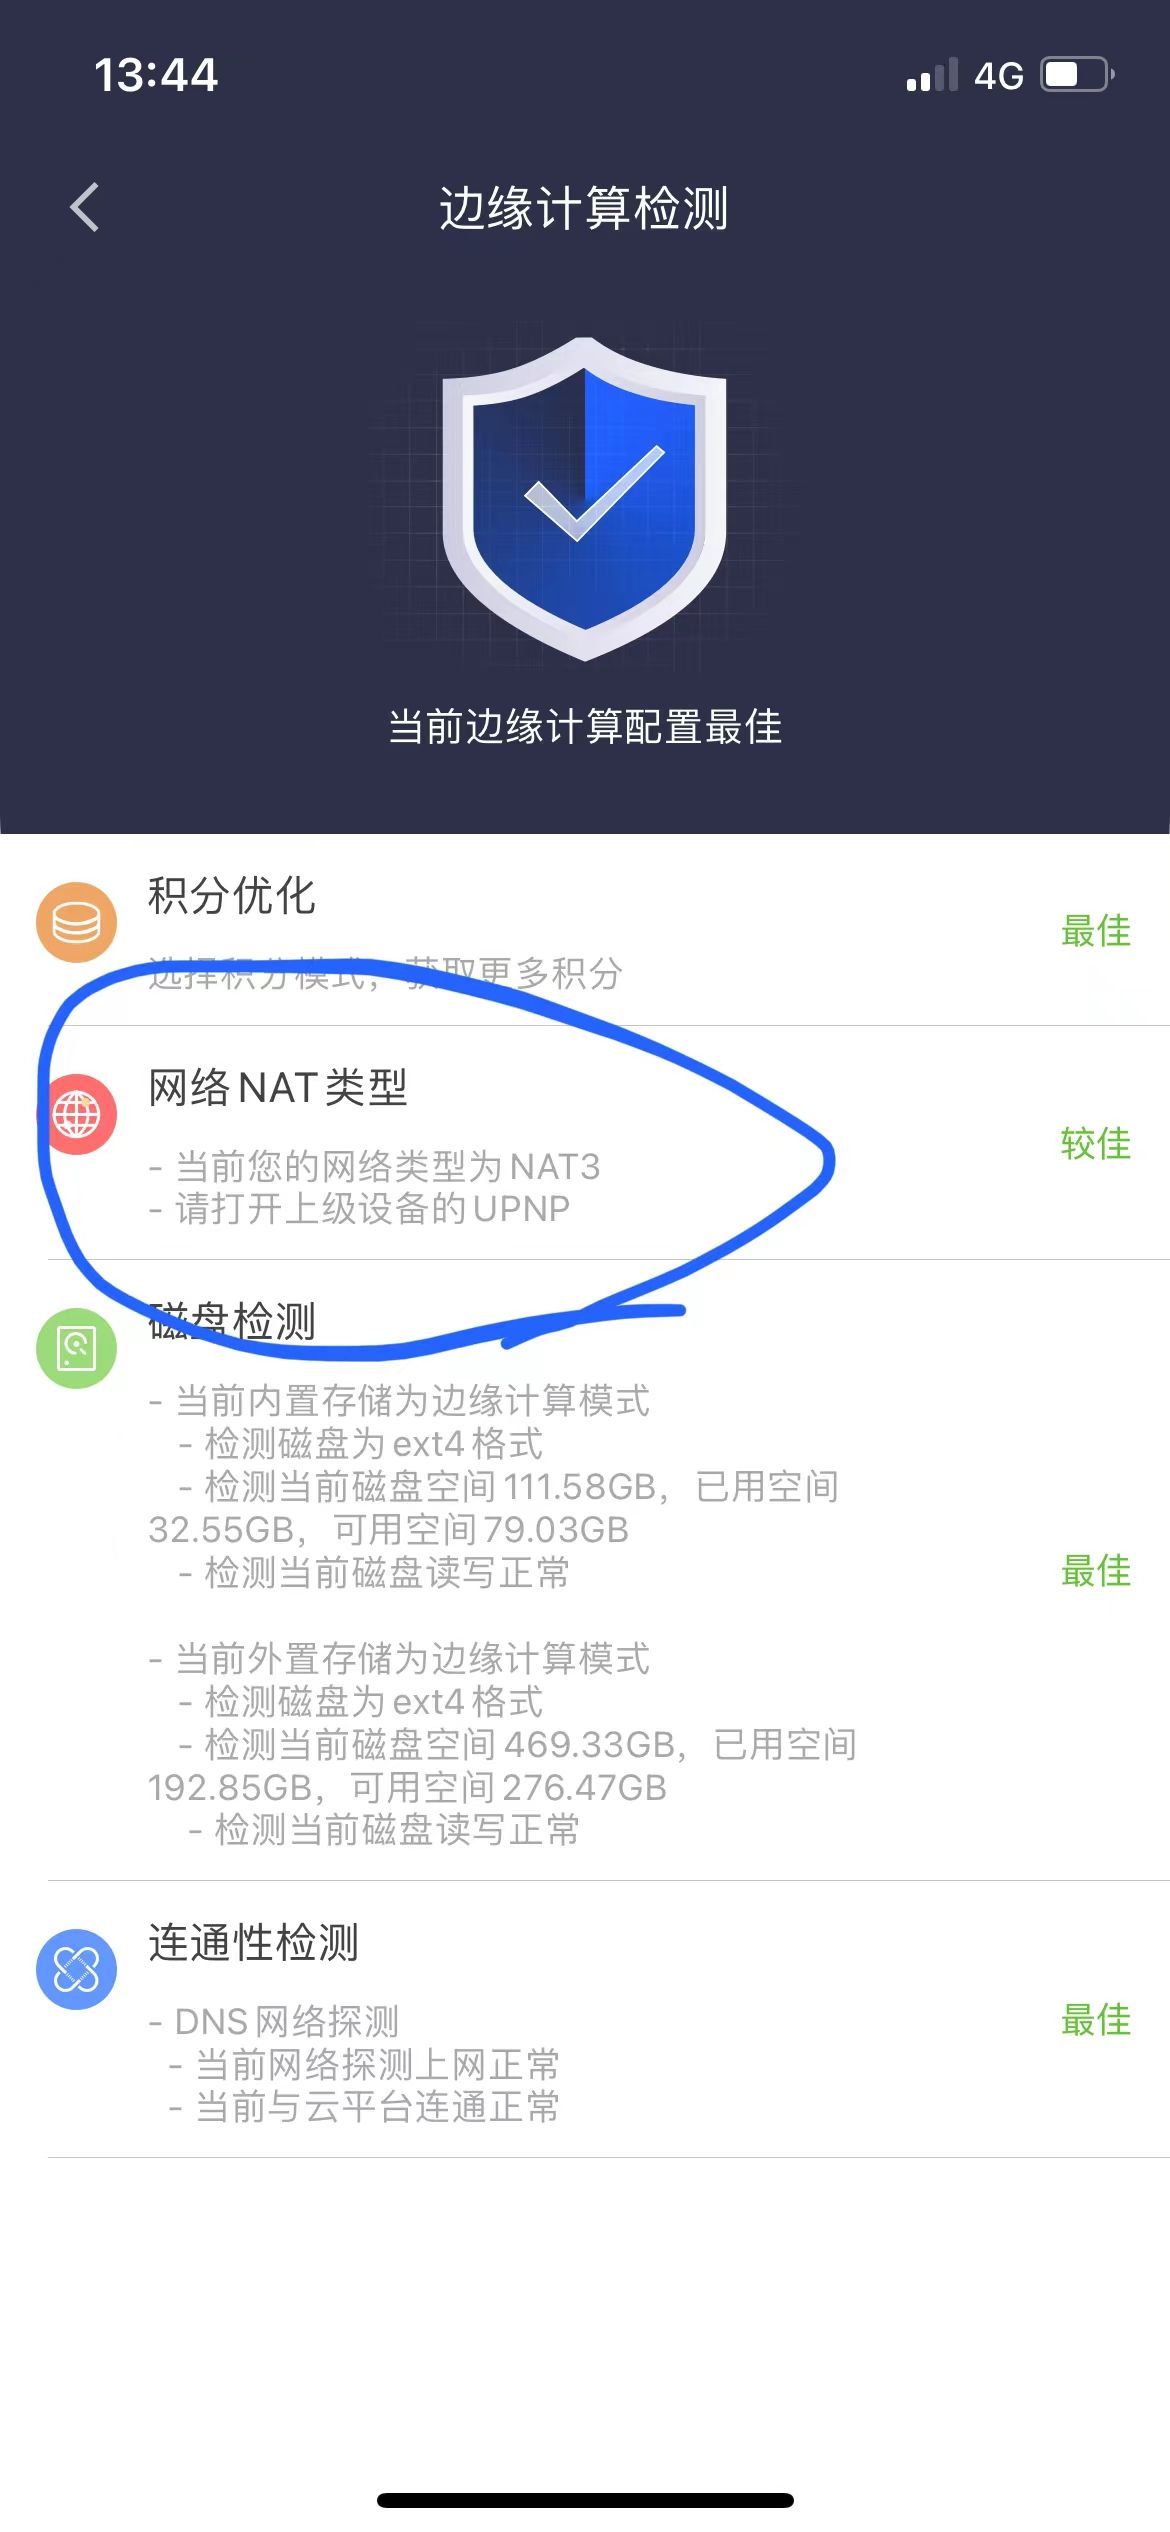This screenshot has width=1170, height=2532.
Task: Tap the green disk detection icon
Action: click(76, 1348)
